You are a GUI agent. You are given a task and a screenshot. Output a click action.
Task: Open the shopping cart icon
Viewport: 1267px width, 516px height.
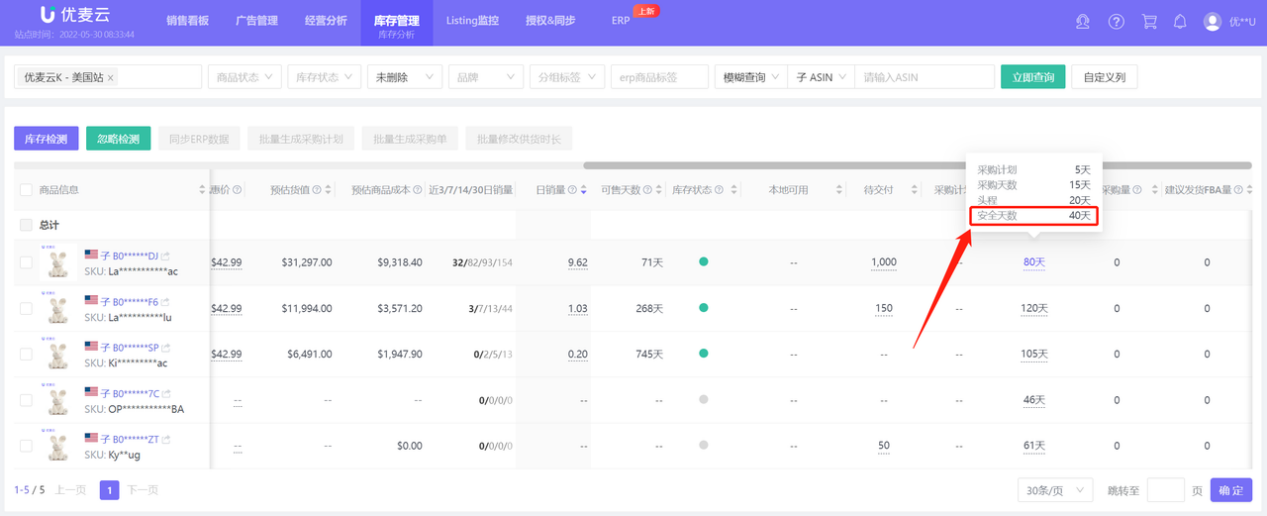click(1149, 21)
